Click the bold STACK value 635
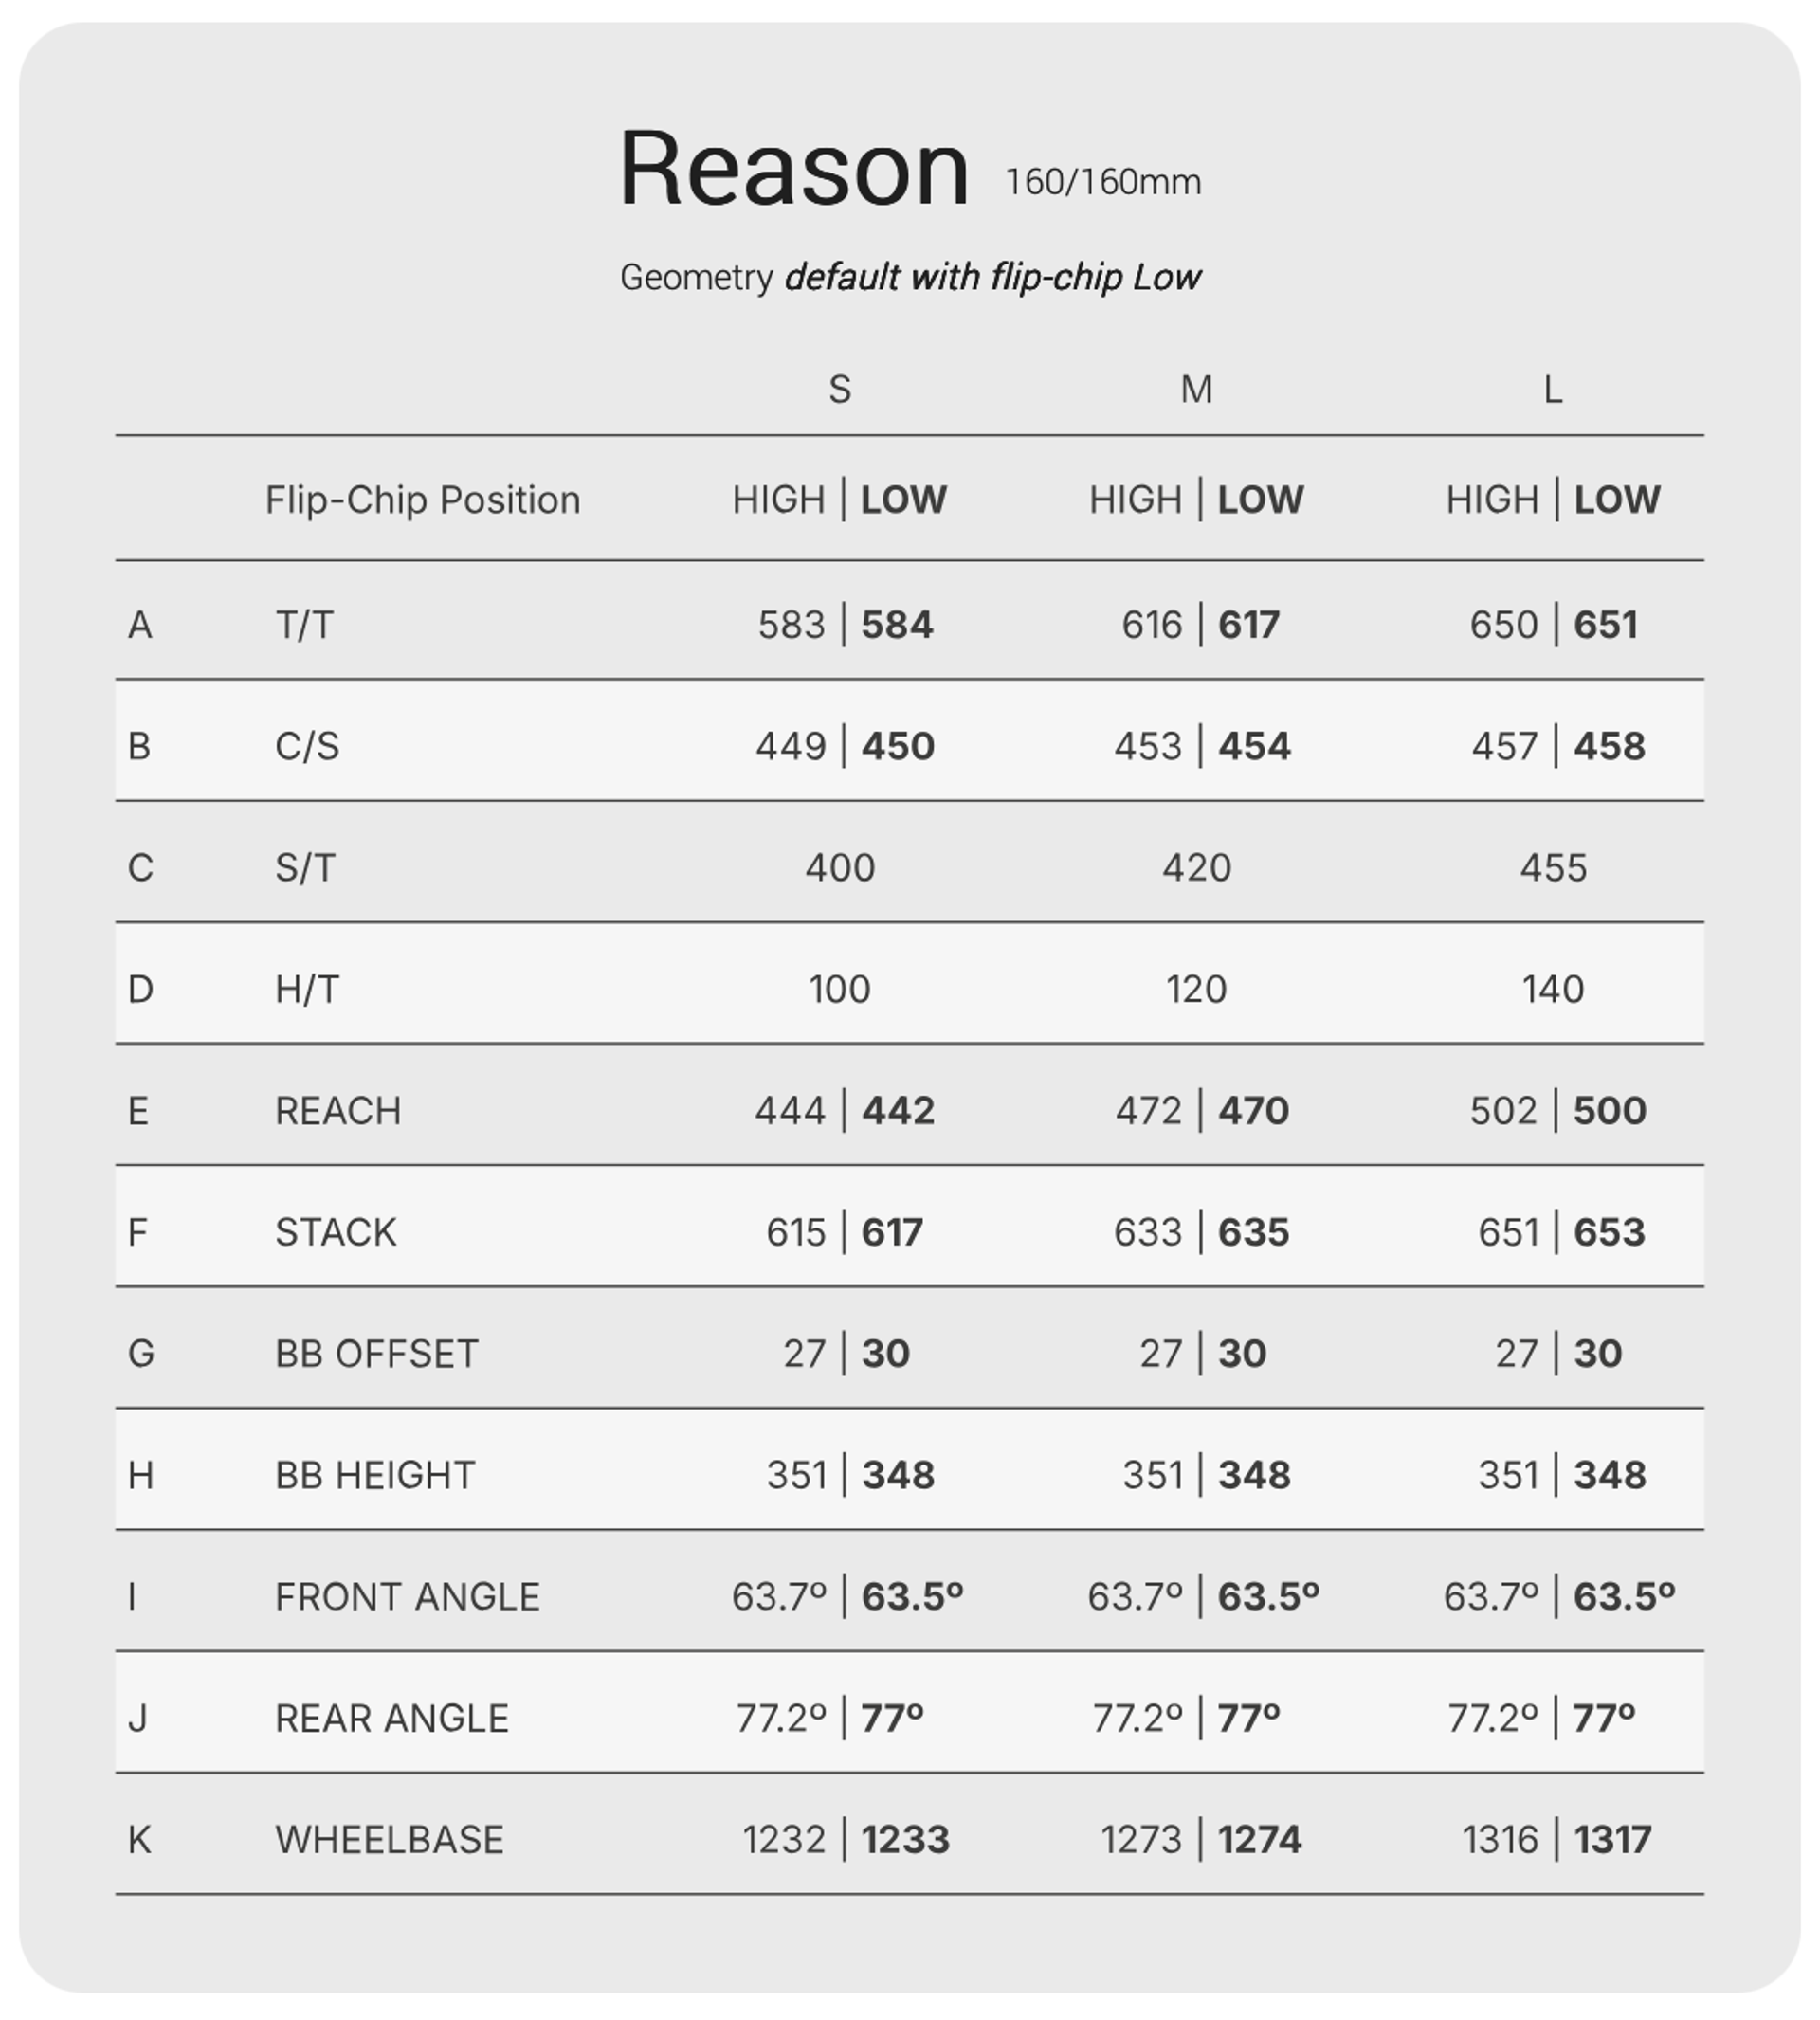This screenshot has width=1820, height=2020. coord(1253,1232)
